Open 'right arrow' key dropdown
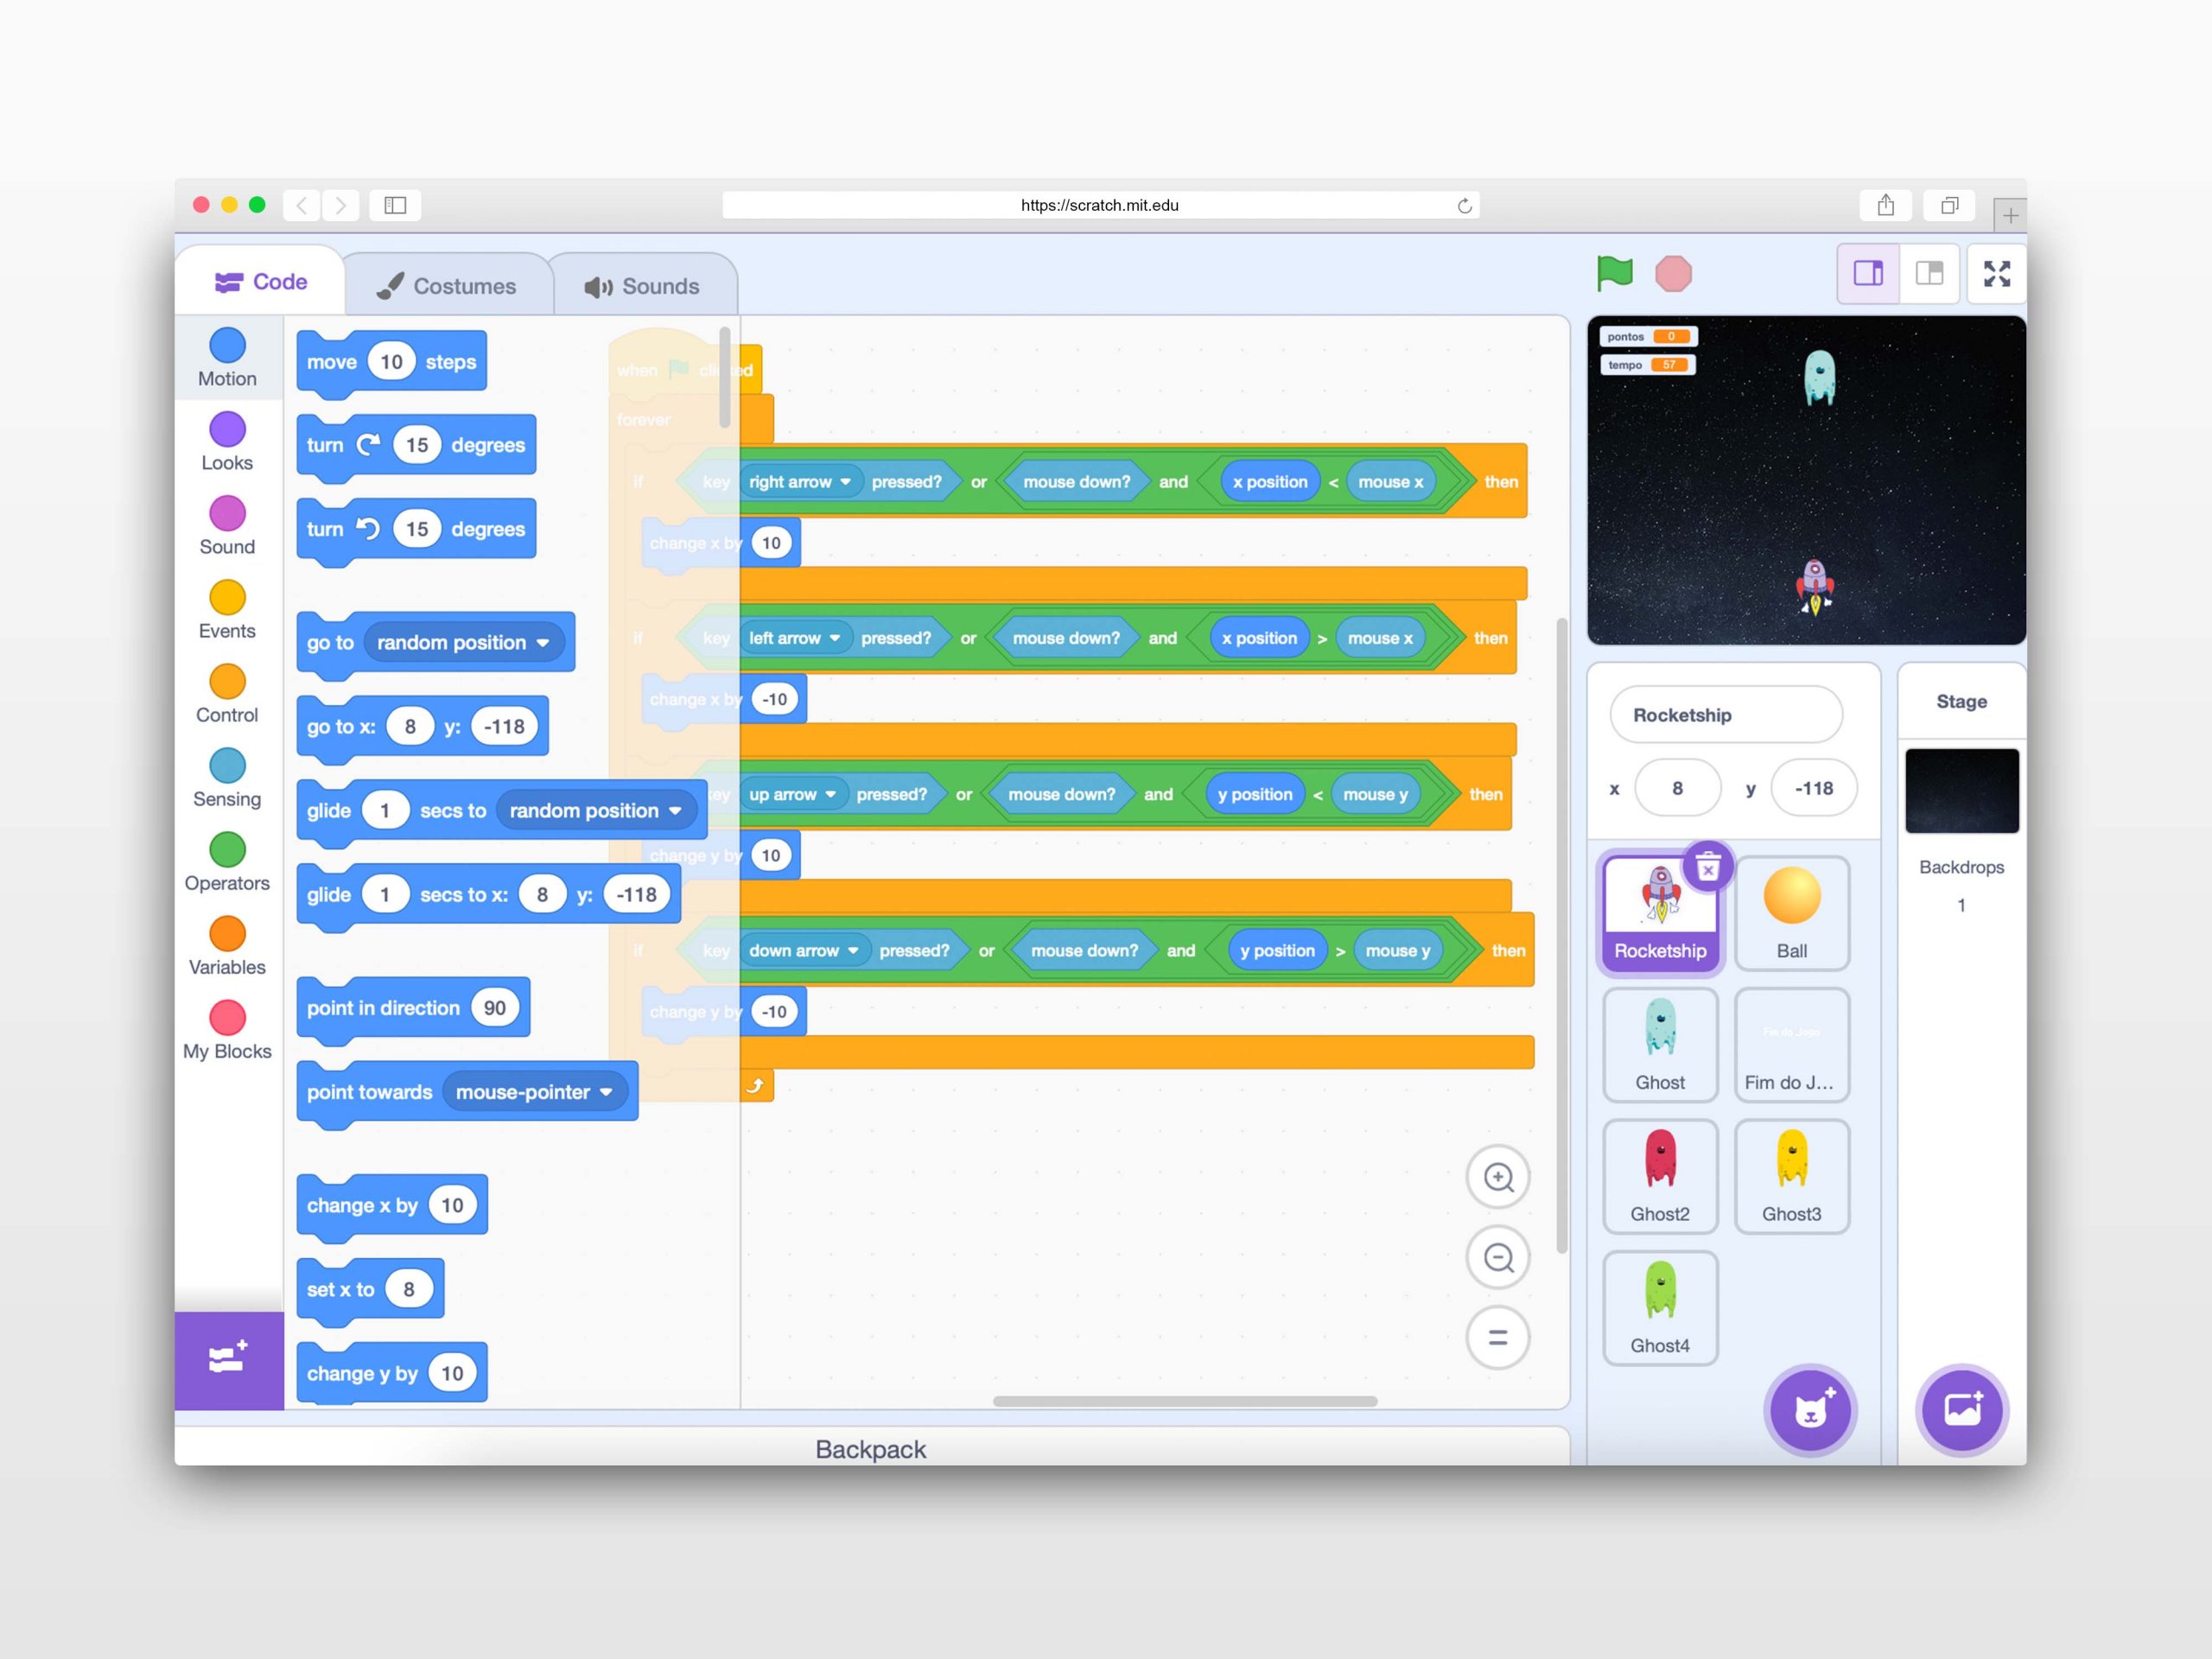Viewport: 2212px width, 1659px height. 846,482
